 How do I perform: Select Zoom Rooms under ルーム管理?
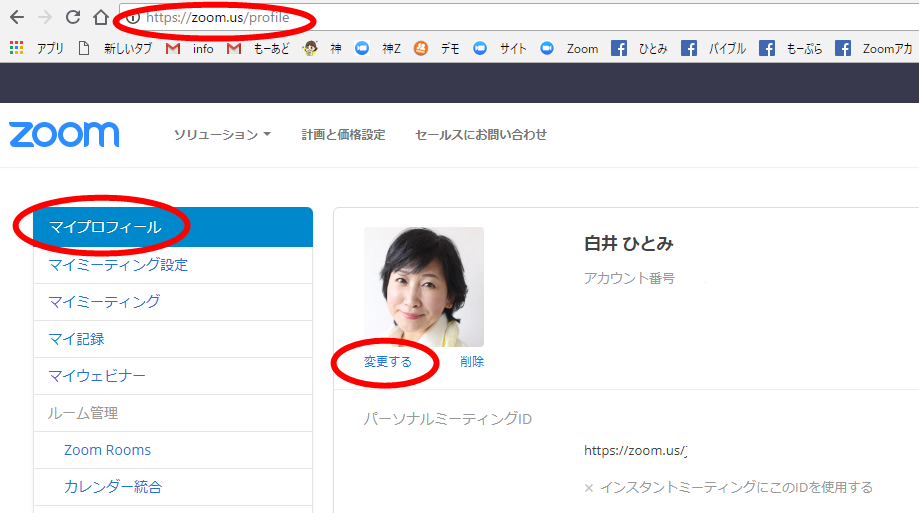coord(107,450)
